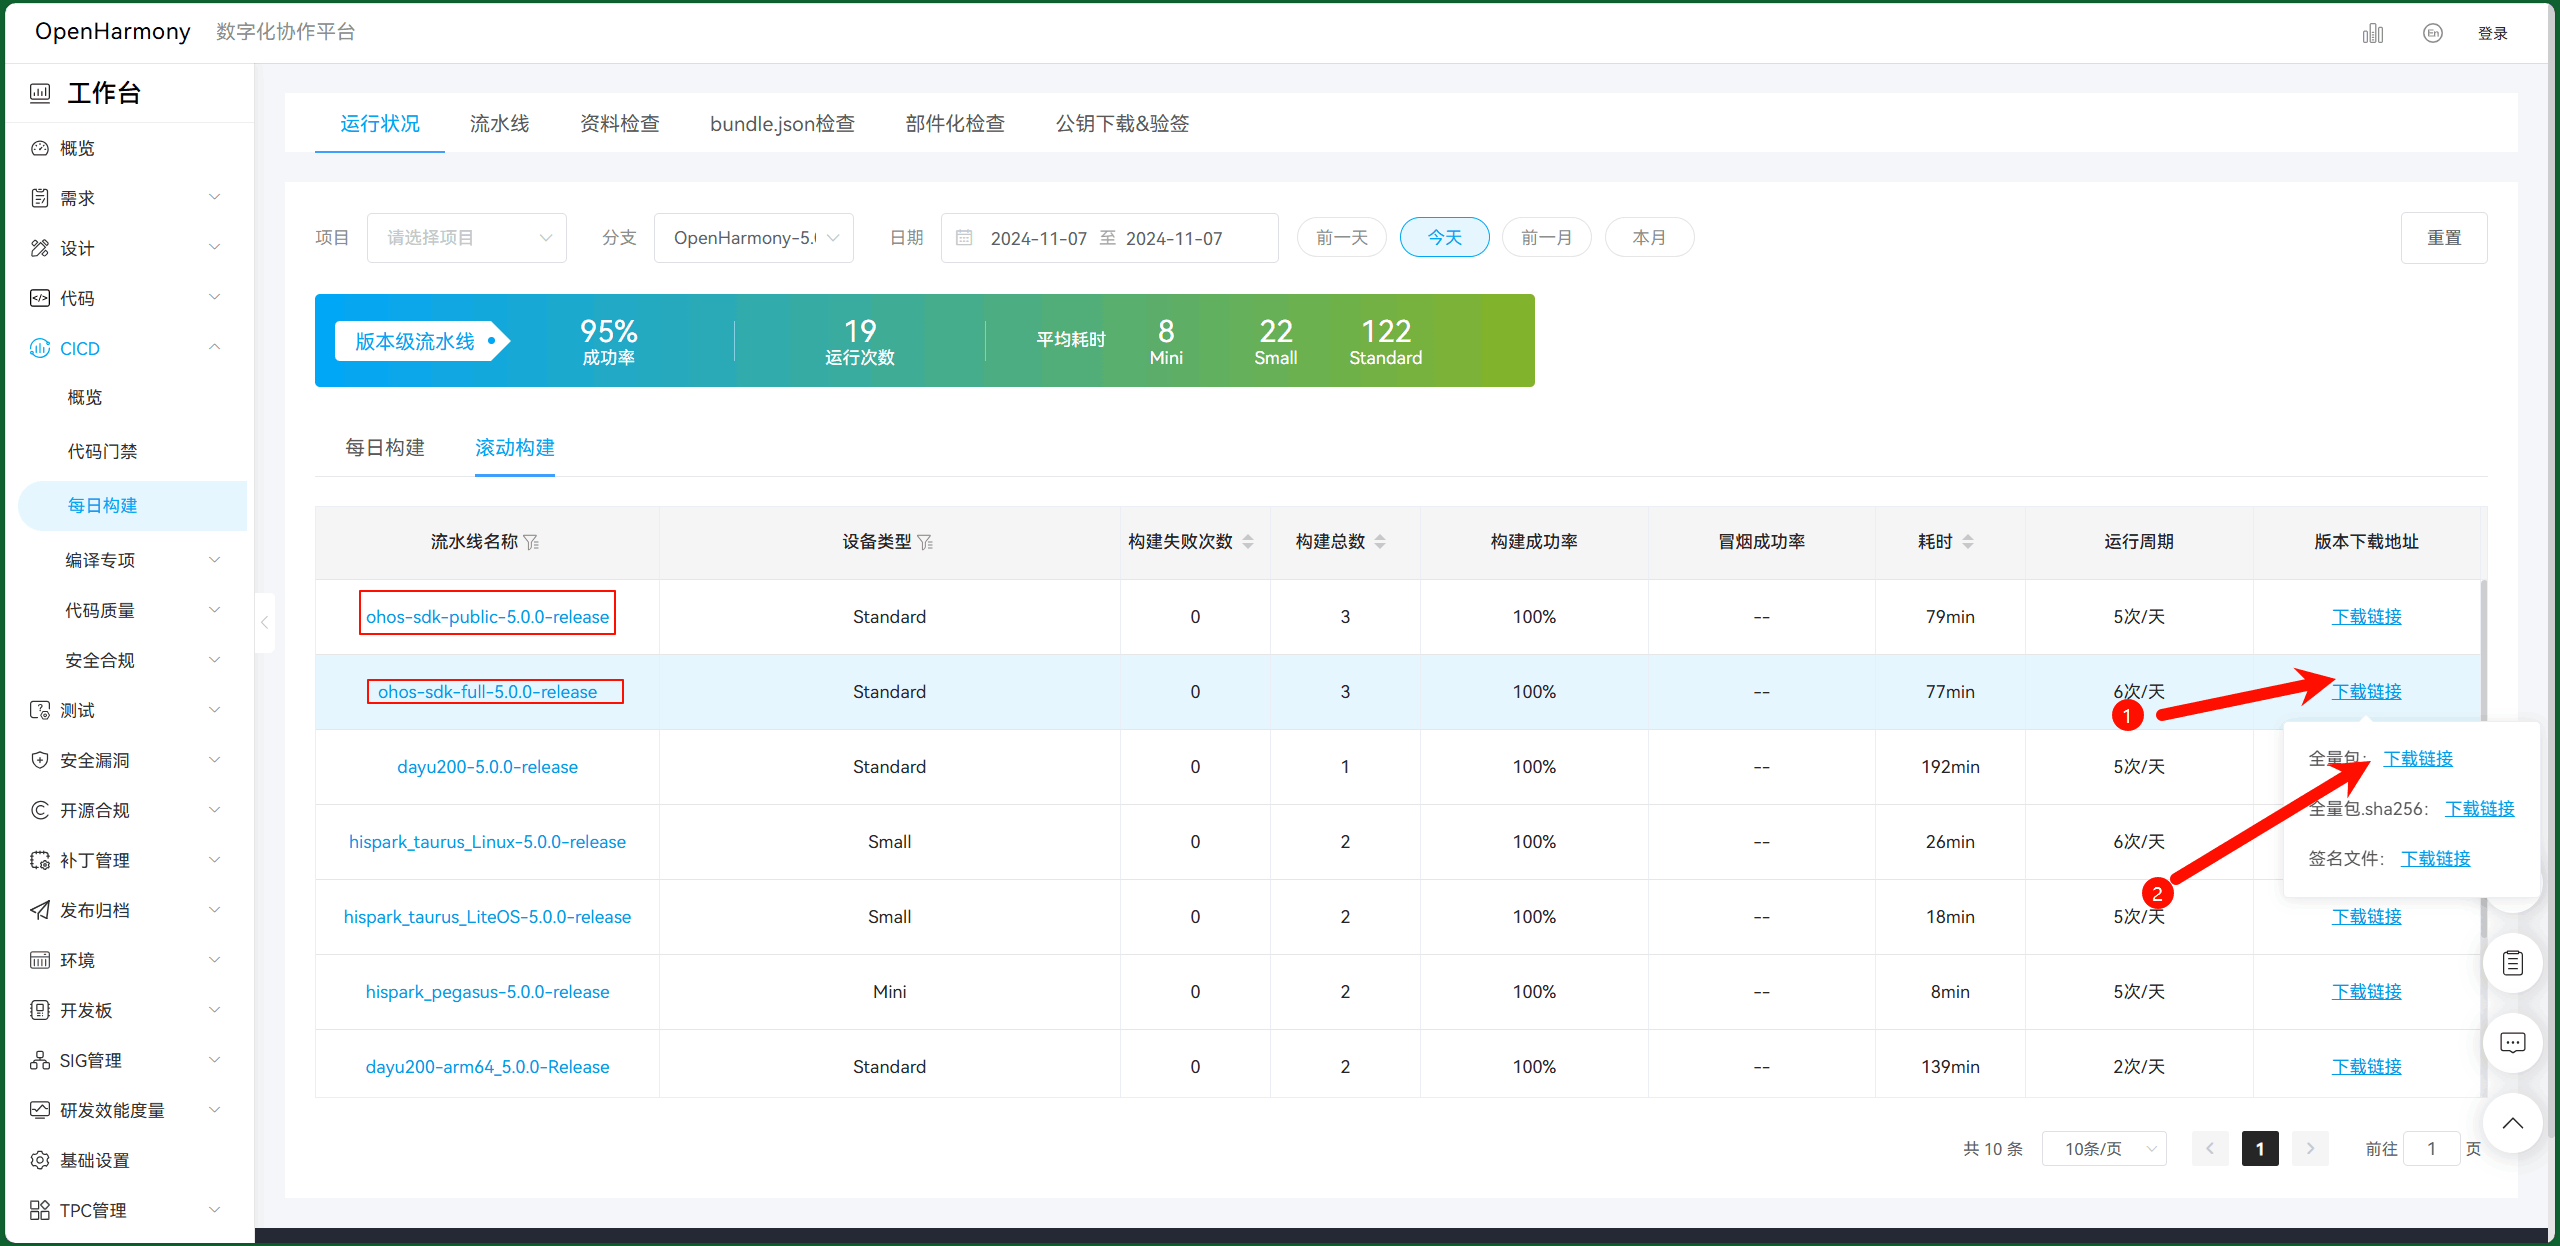
Task: Click 全量包.sha256 下载链接 in popup
Action: (2480, 808)
